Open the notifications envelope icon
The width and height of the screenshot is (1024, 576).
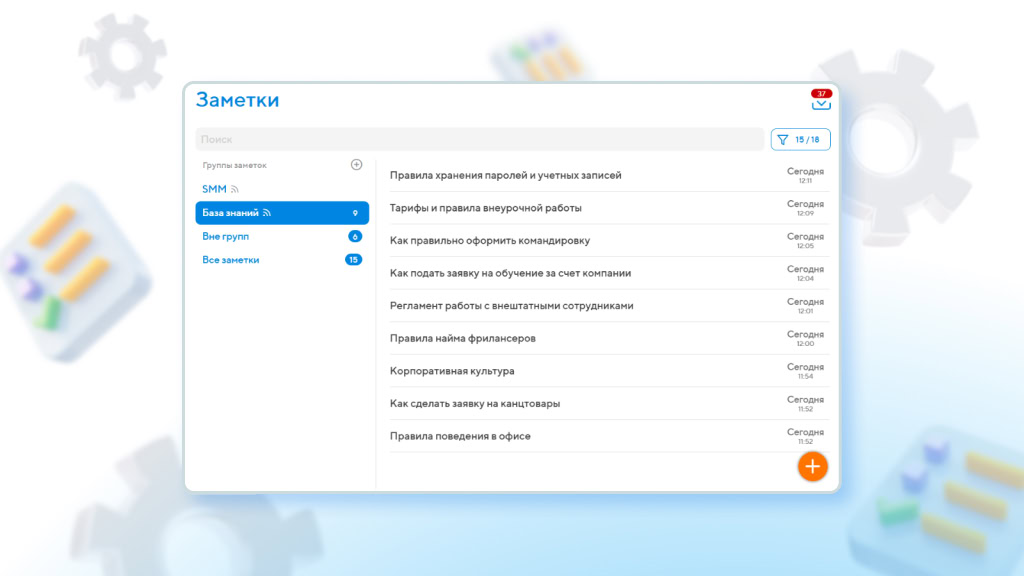click(822, 104)
